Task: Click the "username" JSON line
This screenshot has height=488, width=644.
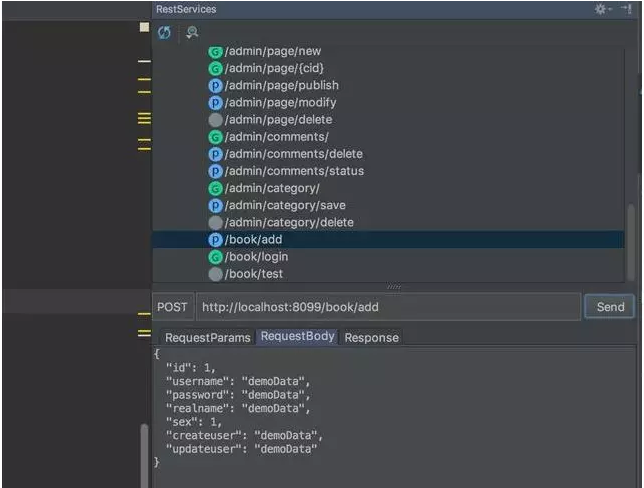Action: coord(238,381)
